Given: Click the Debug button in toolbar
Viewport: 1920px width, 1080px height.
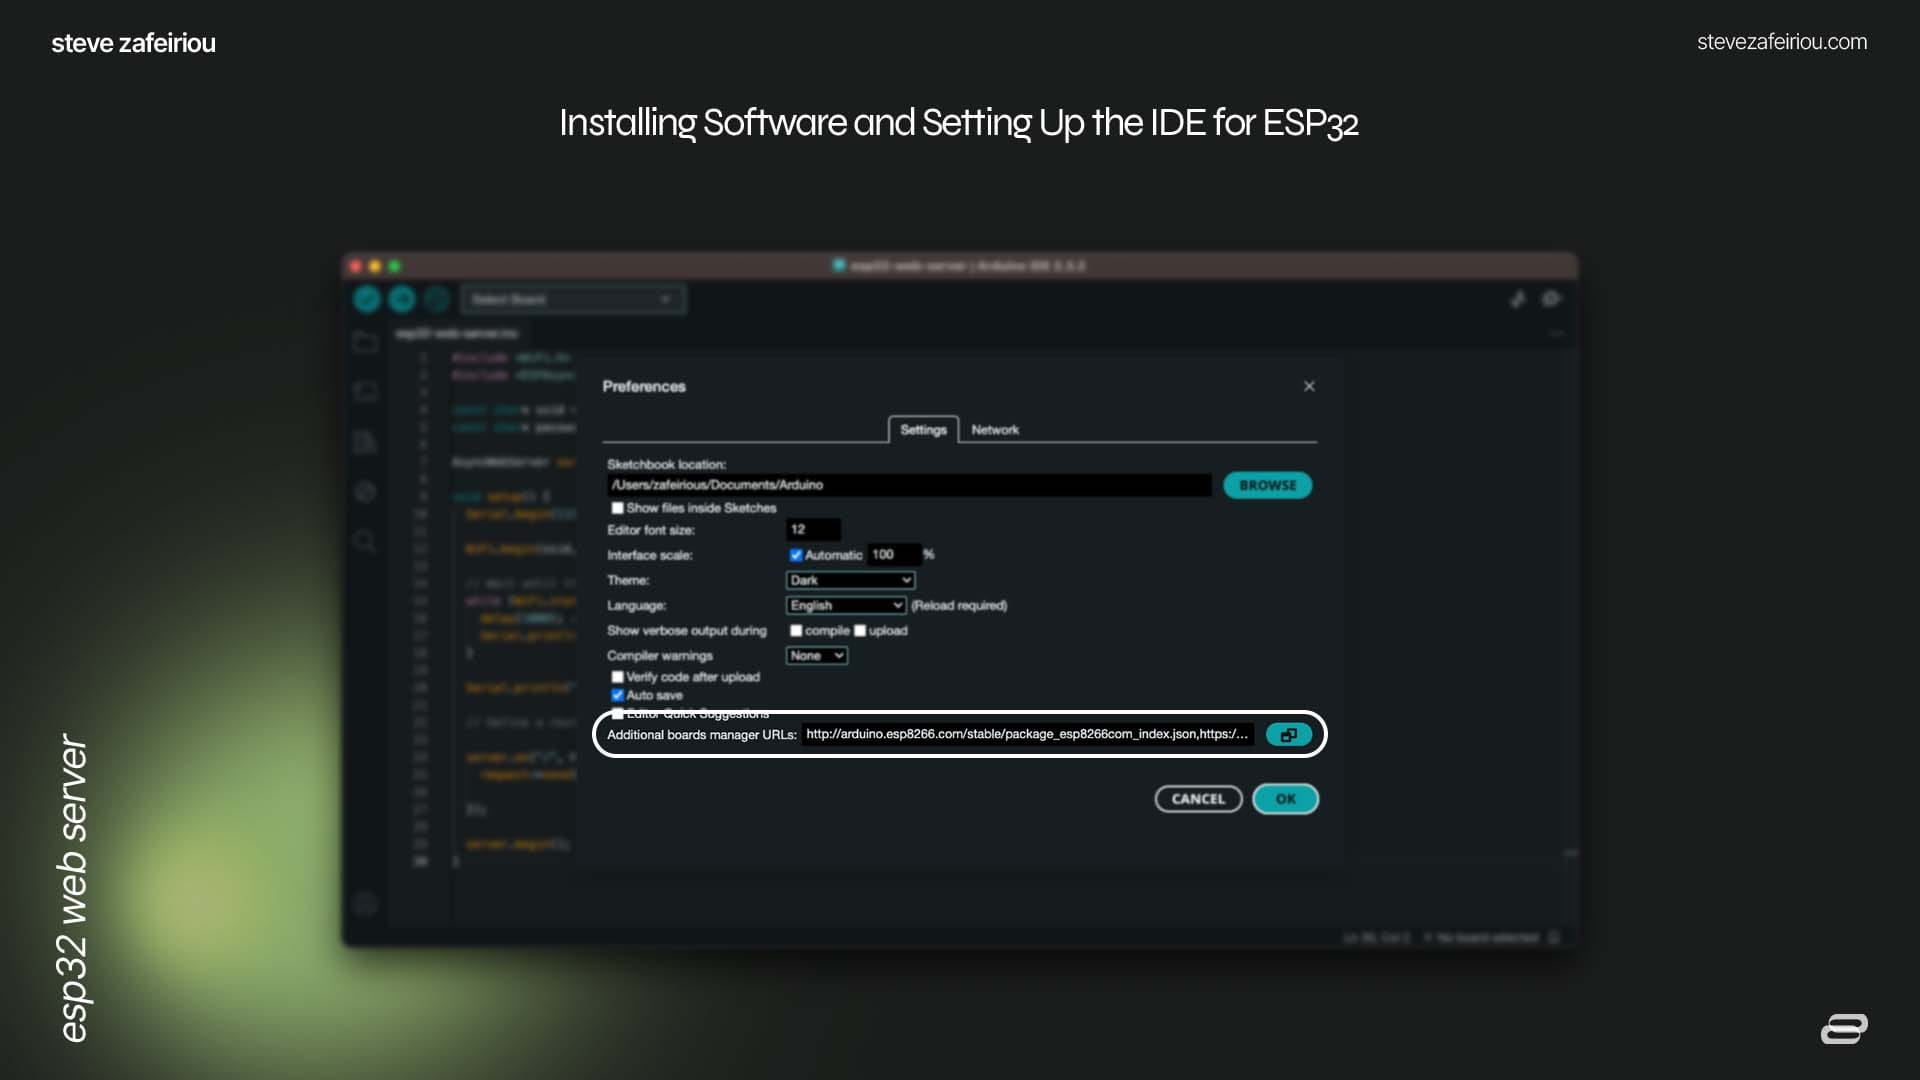Looking at the screenshot, I should point(437,299).
